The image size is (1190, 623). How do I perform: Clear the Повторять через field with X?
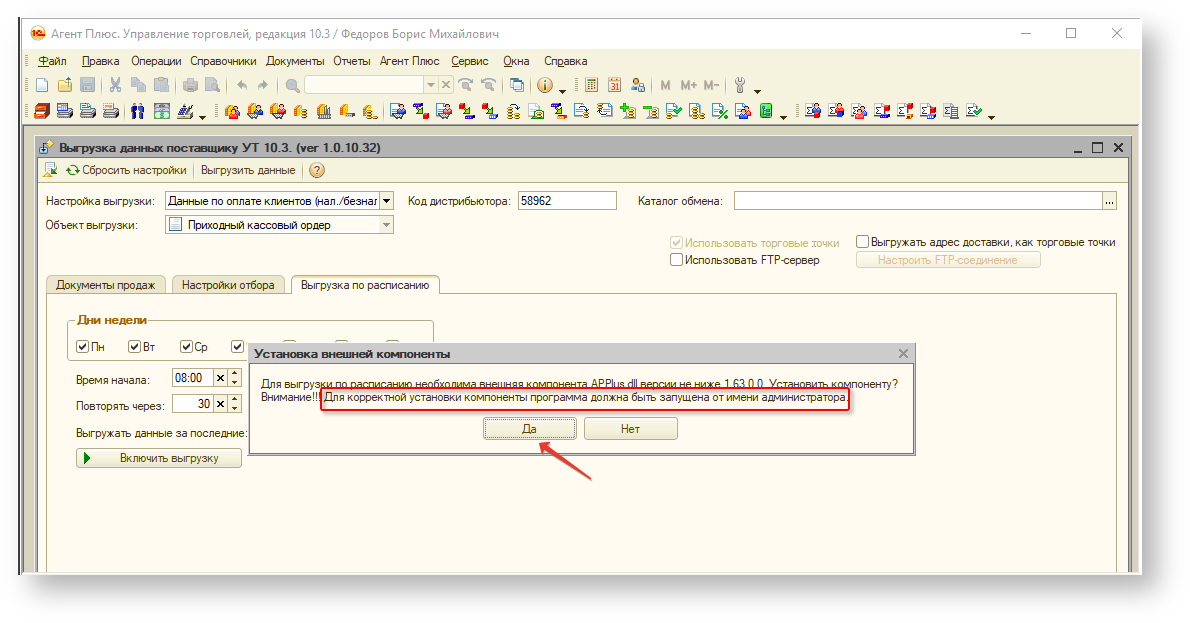(x=220, y=404)
